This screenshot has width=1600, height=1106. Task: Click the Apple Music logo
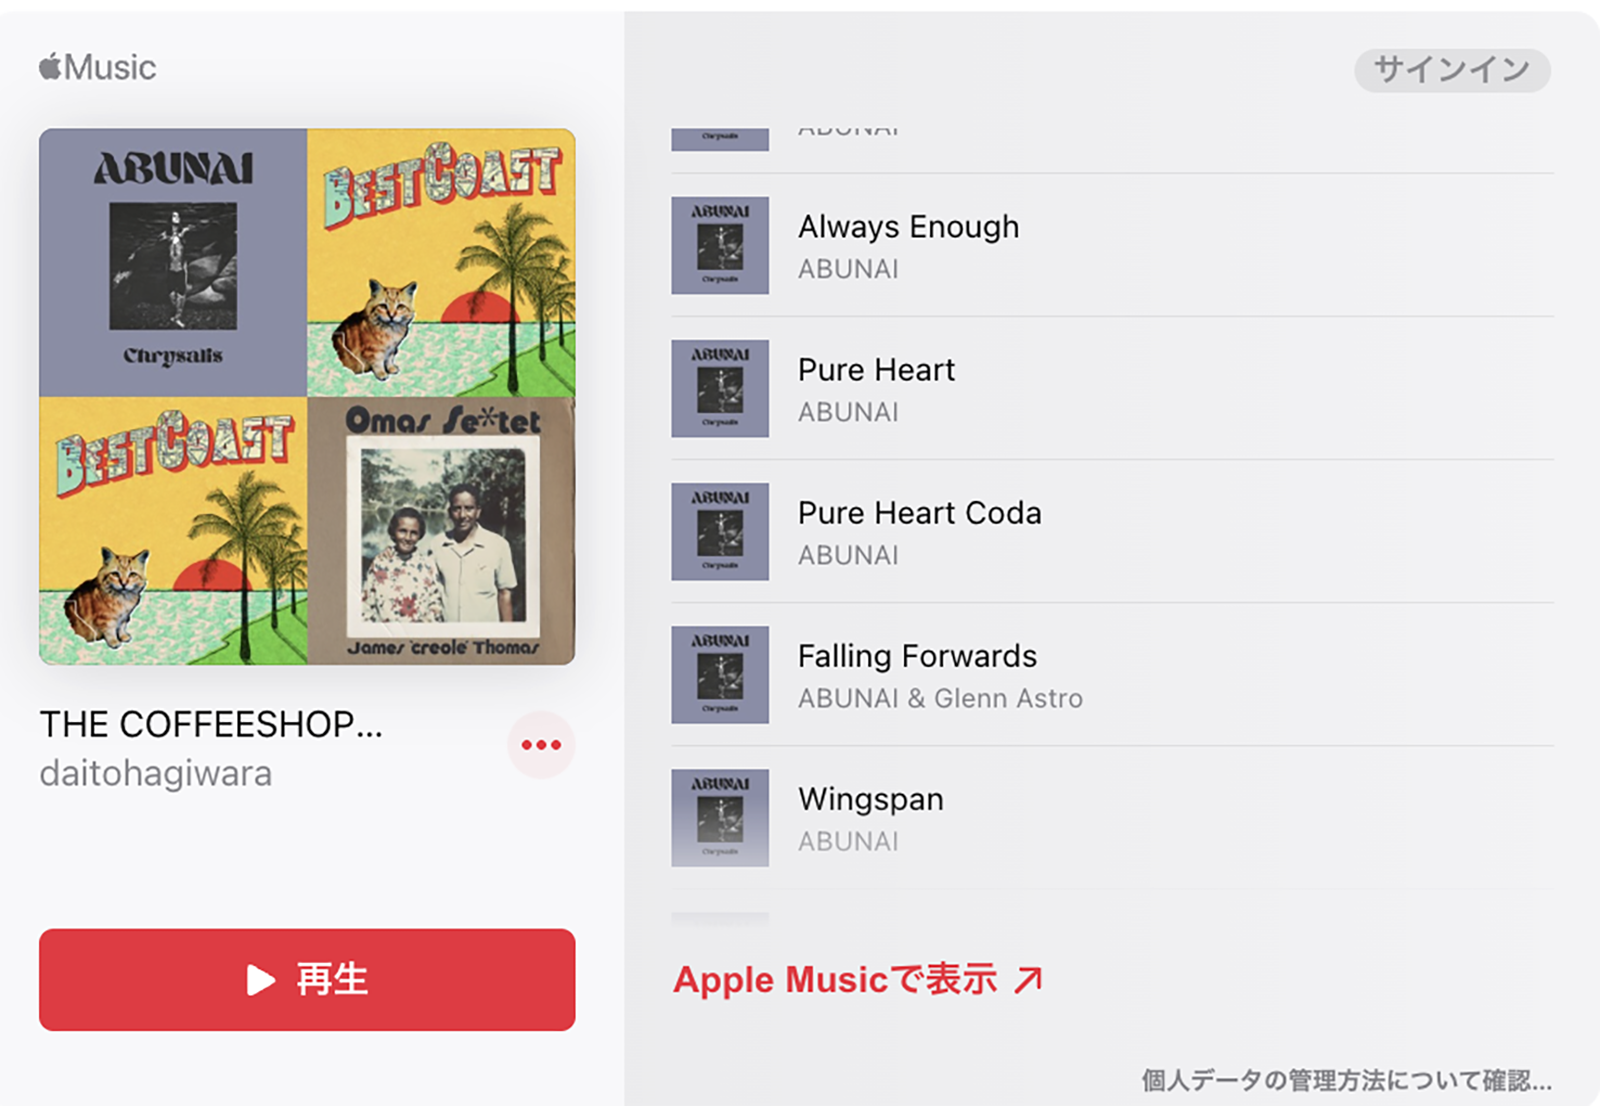[x=98, y=68]
